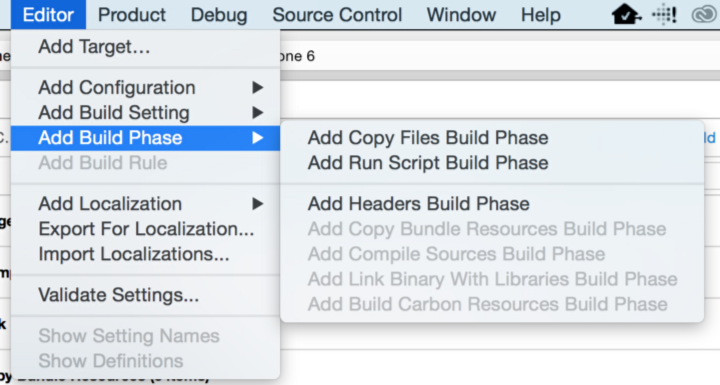
Task: Open the Help menu
Action: click(540, 15)
